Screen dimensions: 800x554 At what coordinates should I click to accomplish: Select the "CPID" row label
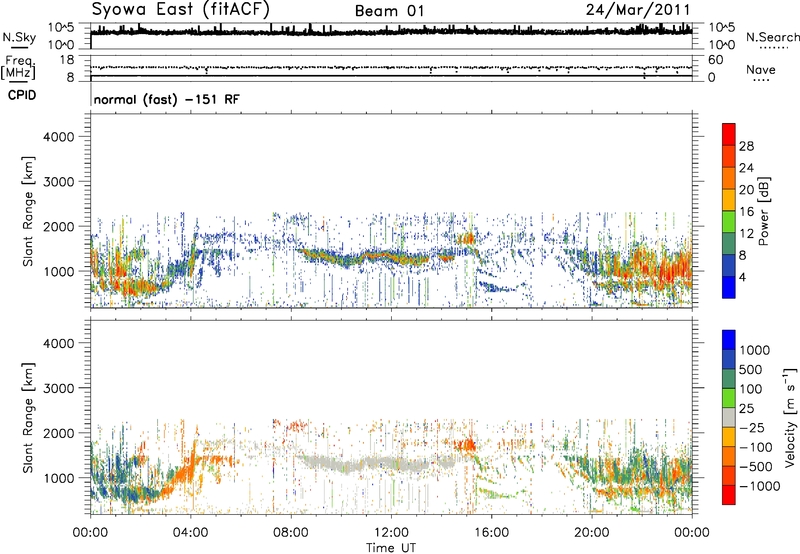[x=22, y=95]
